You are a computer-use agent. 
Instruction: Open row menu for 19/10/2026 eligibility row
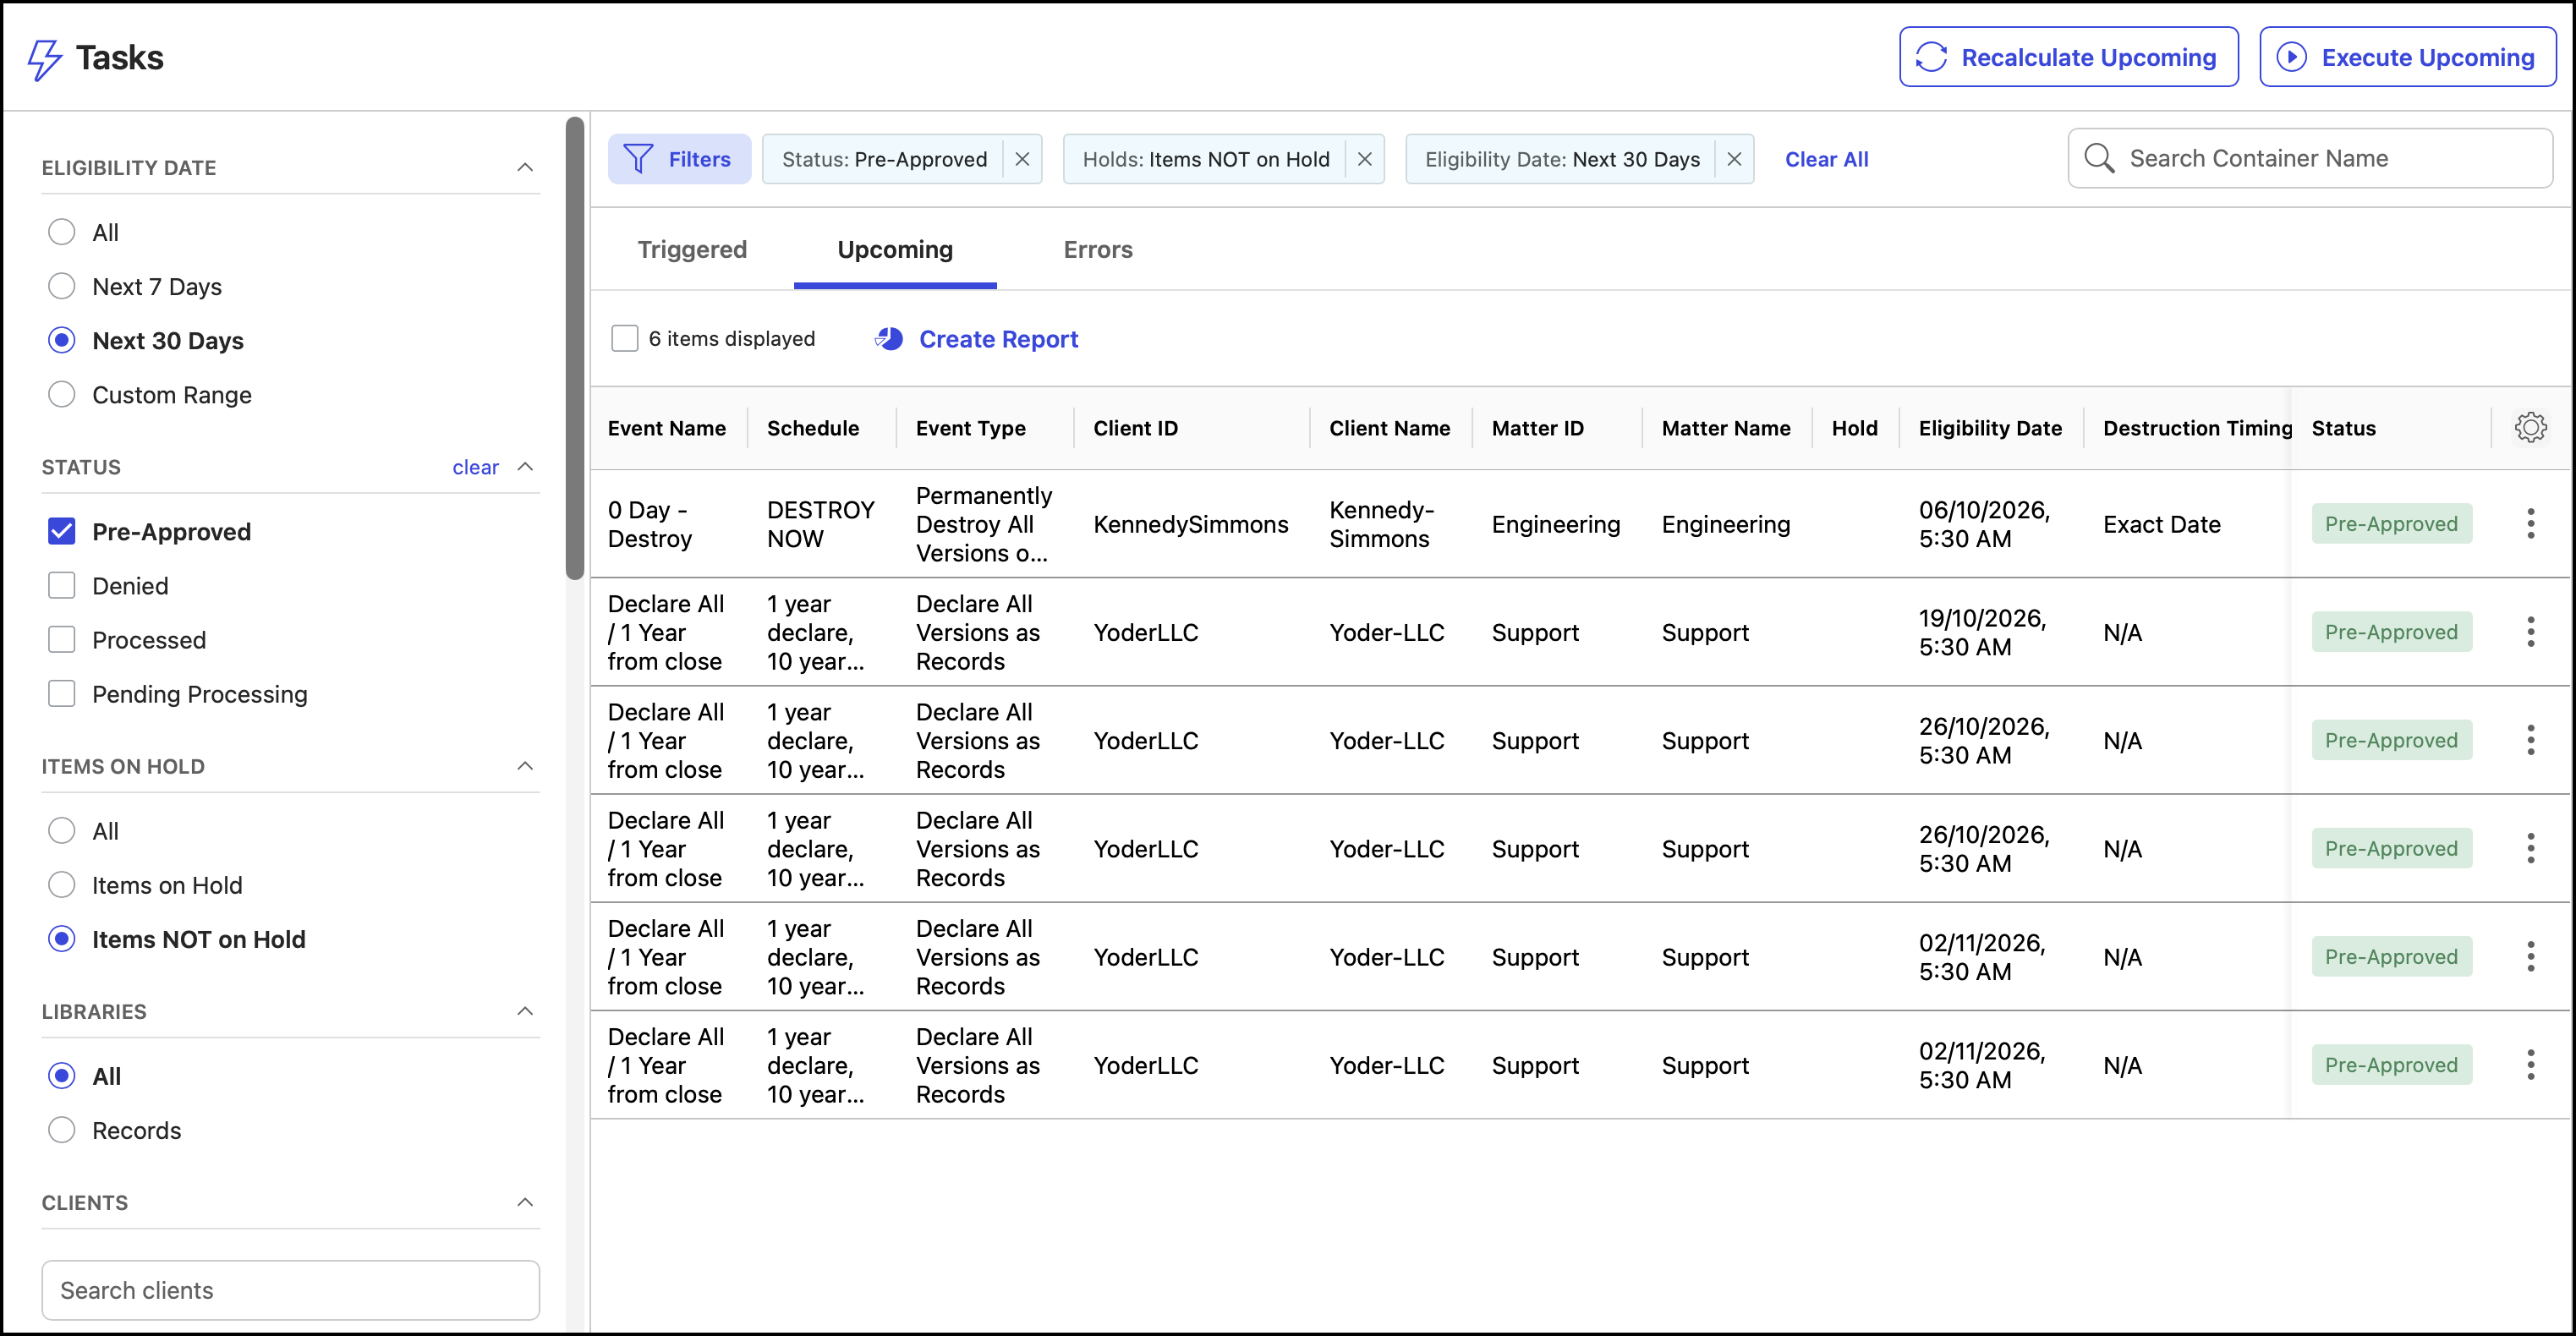pyautogui.click(x=2530, y=632)
